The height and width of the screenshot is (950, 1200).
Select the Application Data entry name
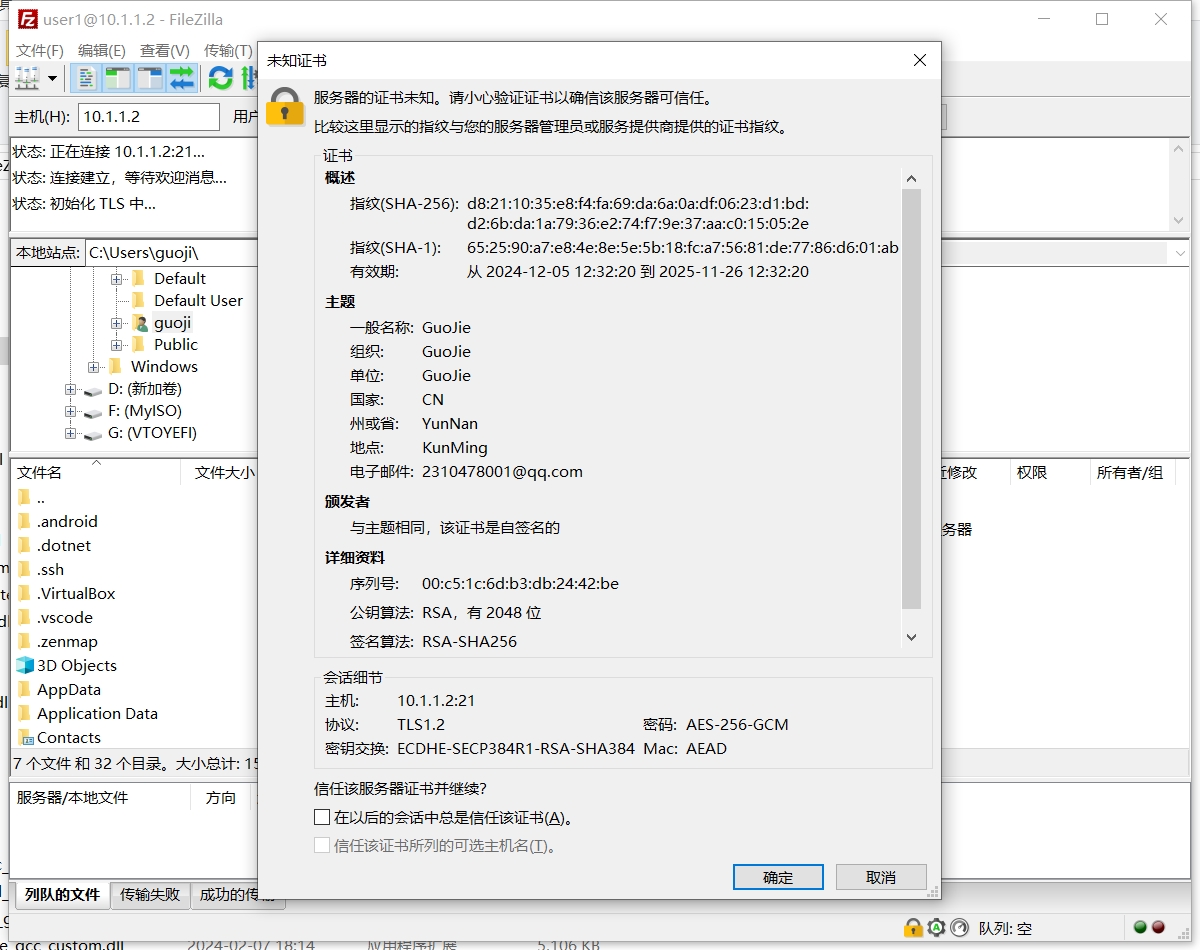click(x=97, y=713)
